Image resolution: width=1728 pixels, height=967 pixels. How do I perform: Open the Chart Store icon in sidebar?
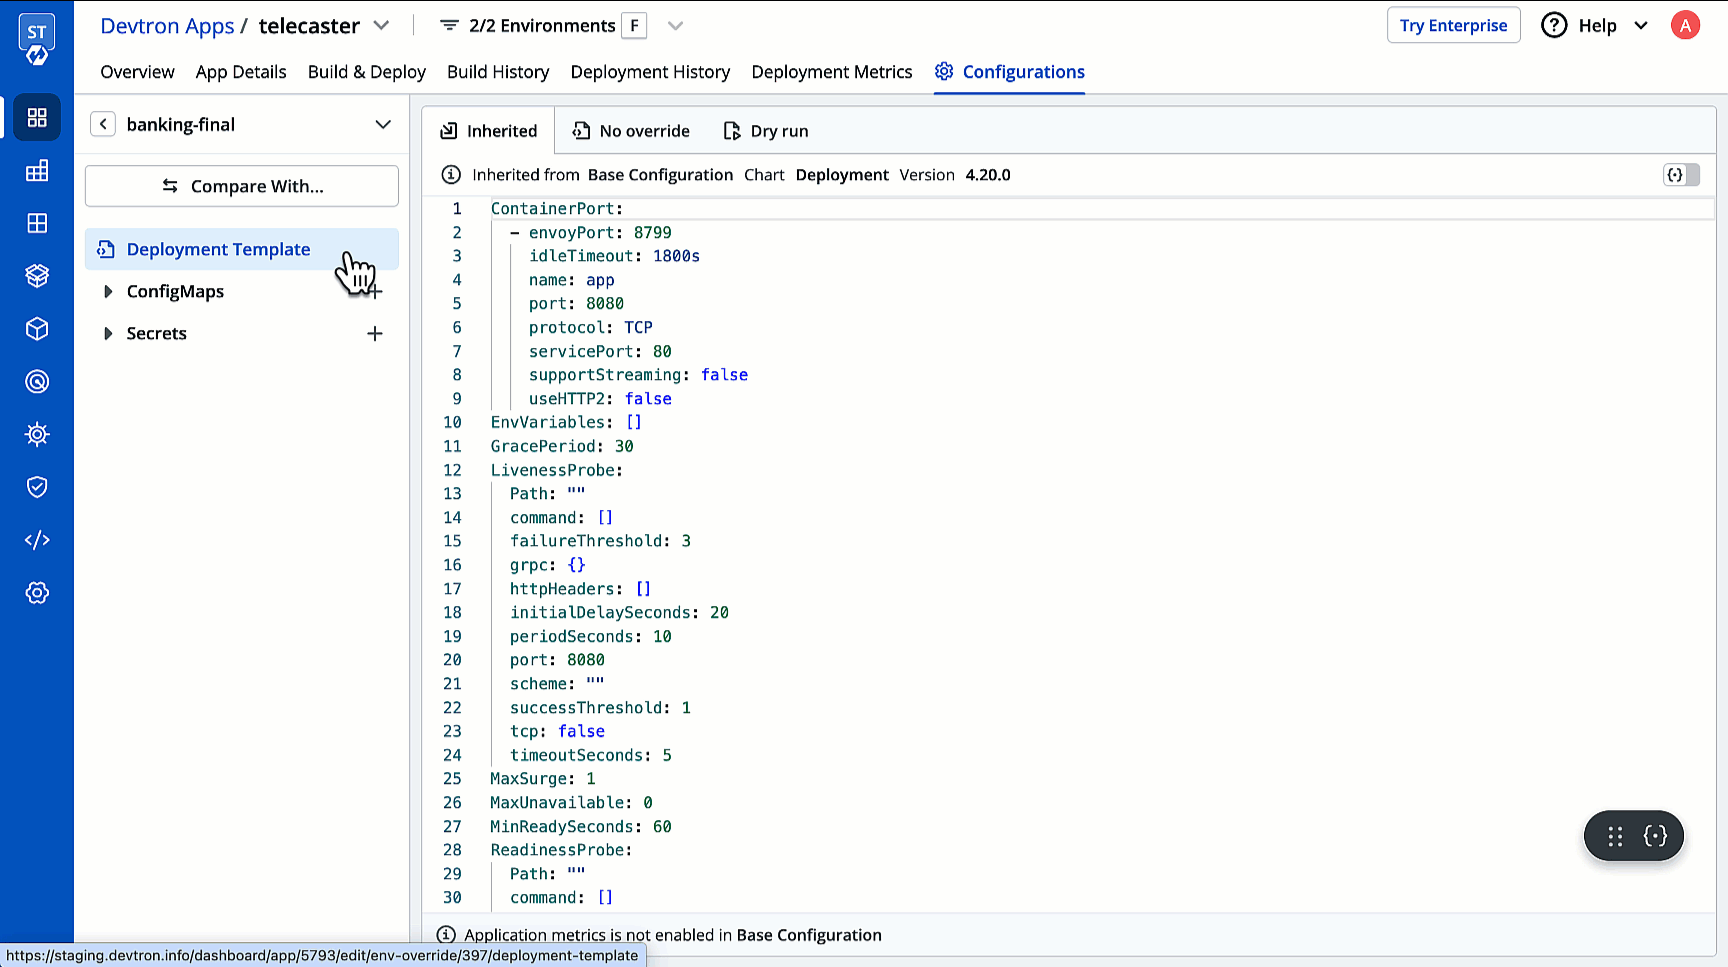(x=37, y=275)
